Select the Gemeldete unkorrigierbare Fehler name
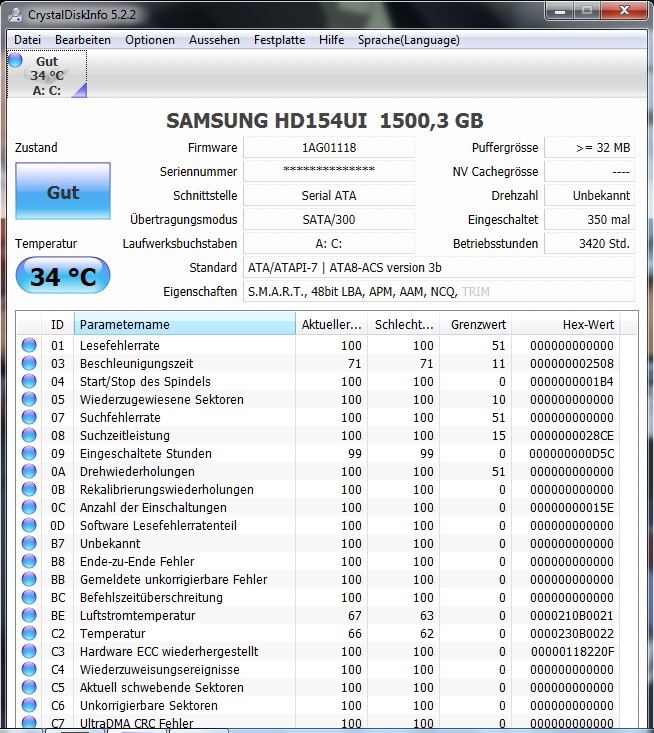Screen dimensions: 654x733 point(173,579)
